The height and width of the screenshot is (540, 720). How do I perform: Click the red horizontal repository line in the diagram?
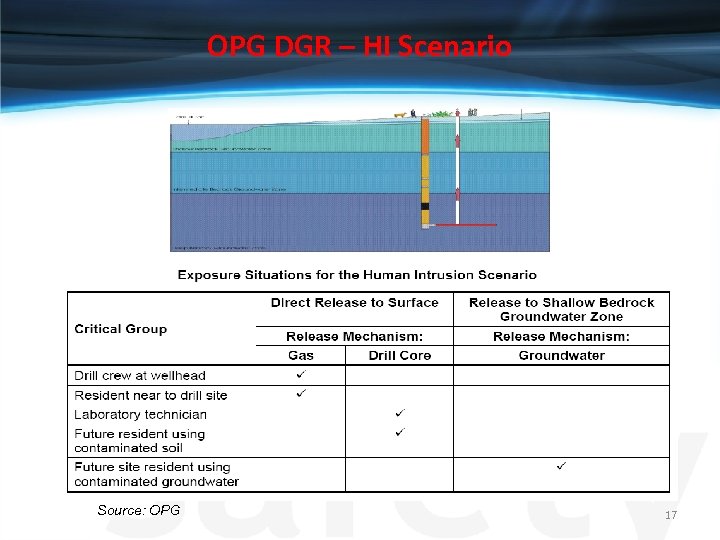(466, 225)
